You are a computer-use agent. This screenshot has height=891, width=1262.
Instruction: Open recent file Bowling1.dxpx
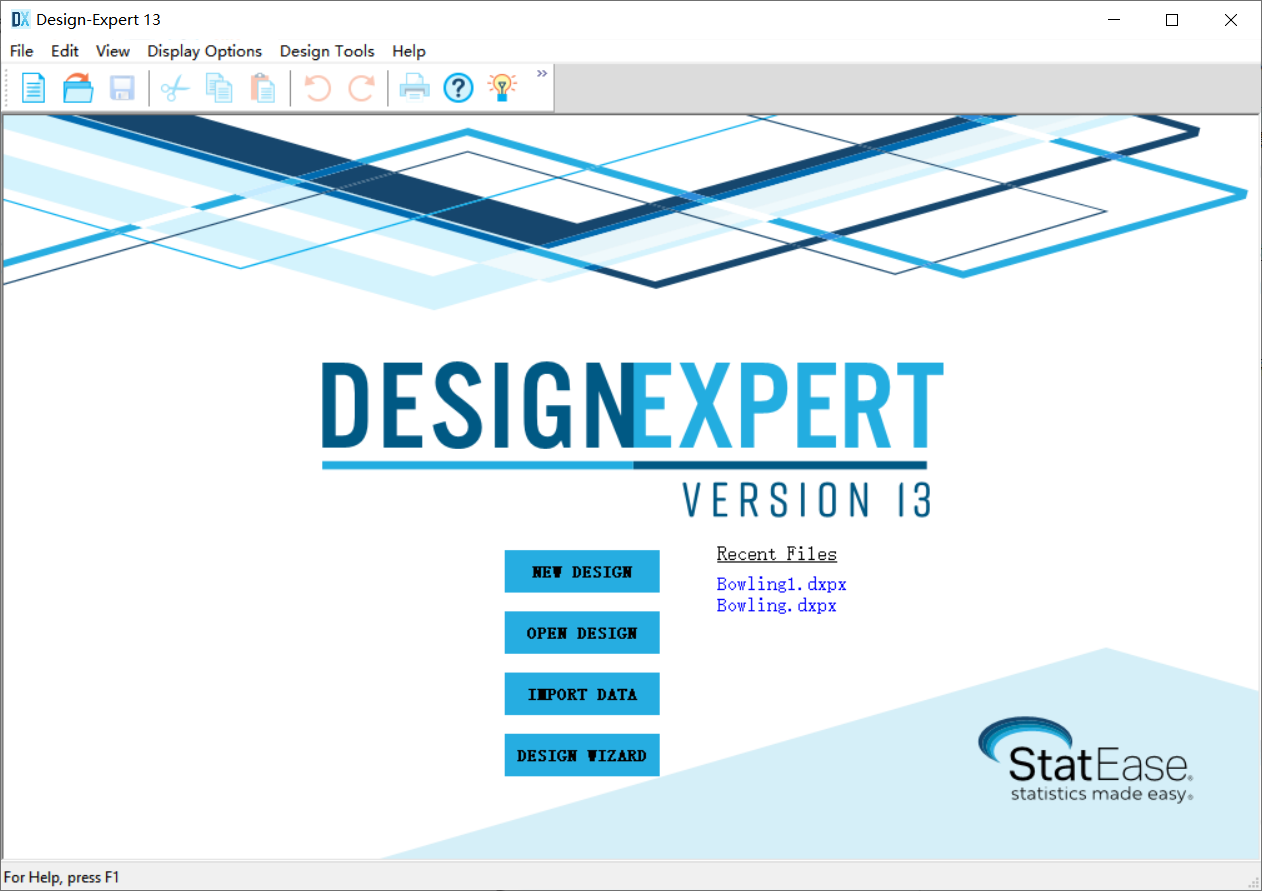tap(782, 584)
